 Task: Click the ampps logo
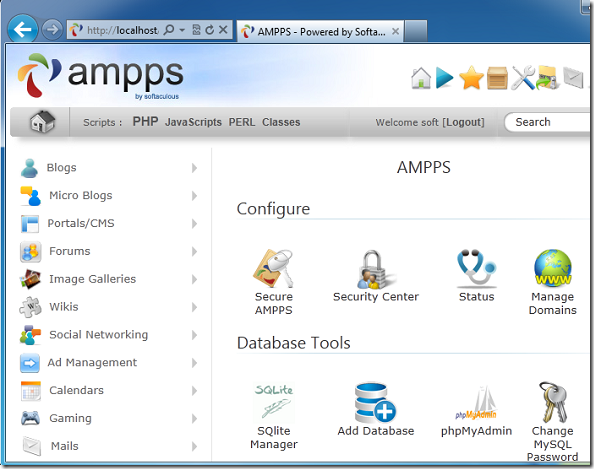point(100,76)
